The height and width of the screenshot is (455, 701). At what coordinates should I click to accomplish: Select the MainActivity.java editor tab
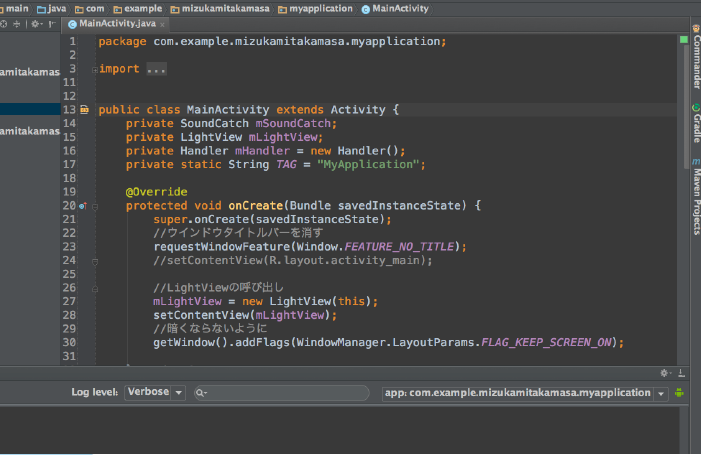coord(117,24)
